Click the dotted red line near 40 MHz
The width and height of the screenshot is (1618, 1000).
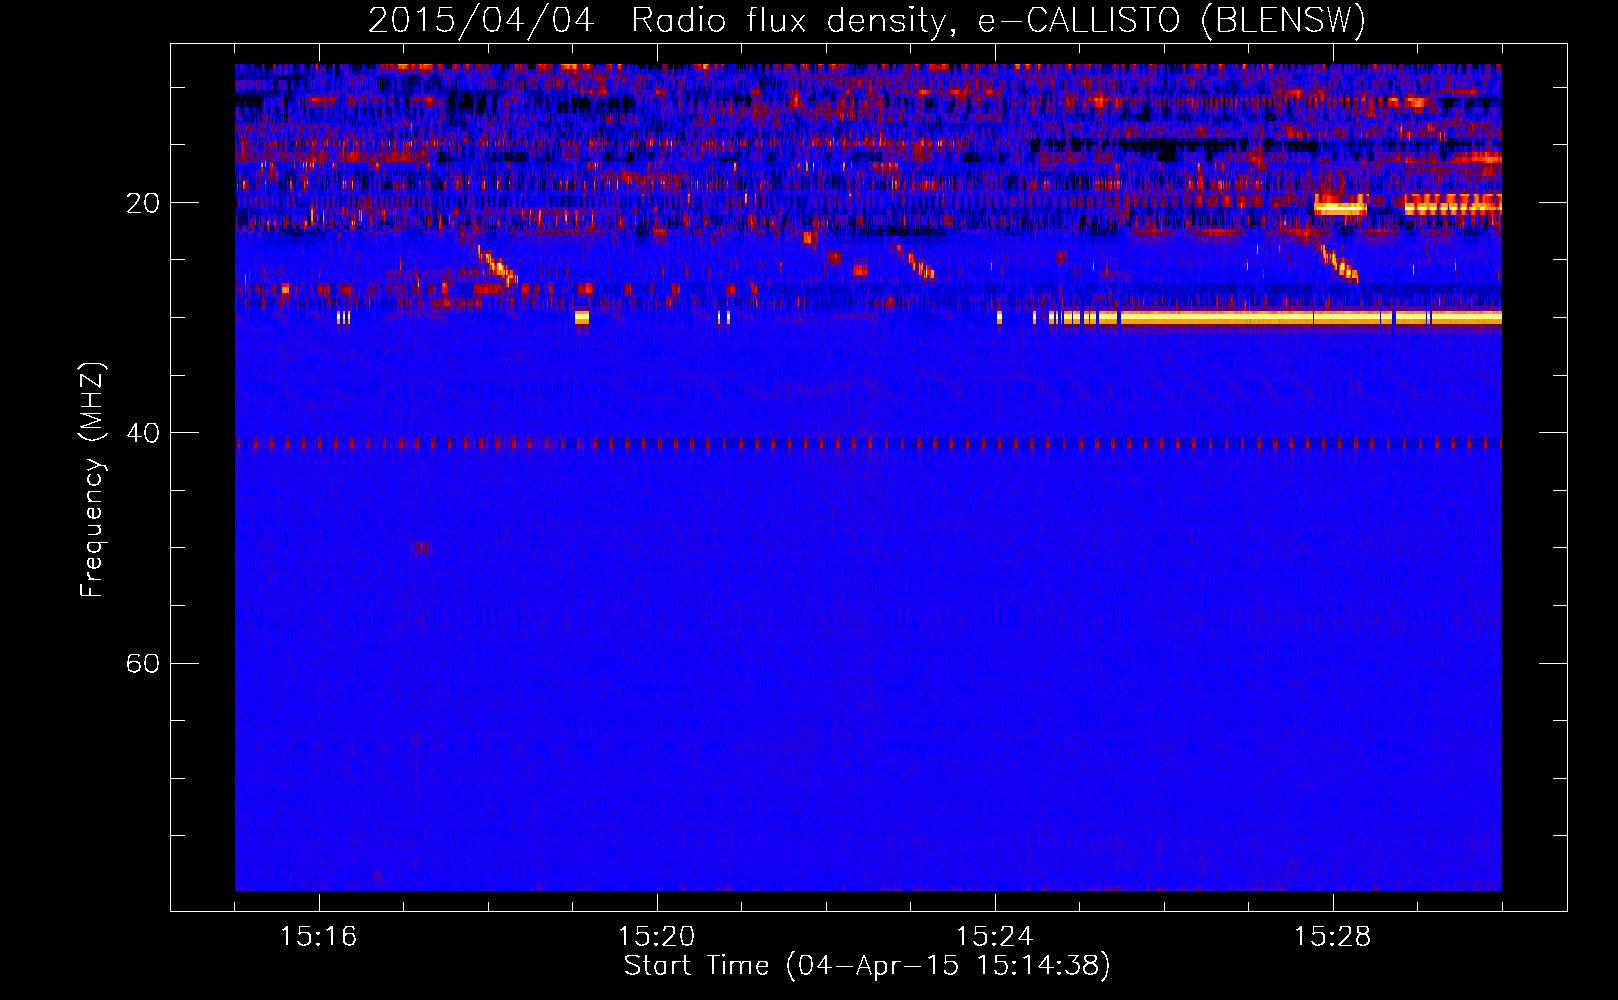pos(868,443)
